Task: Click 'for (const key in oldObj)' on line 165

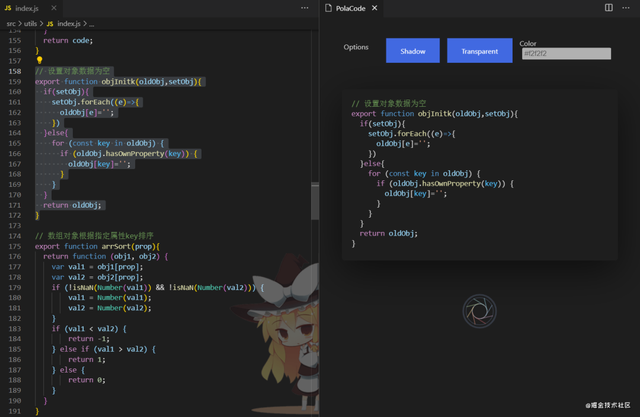Action: (x=104, y=143)
